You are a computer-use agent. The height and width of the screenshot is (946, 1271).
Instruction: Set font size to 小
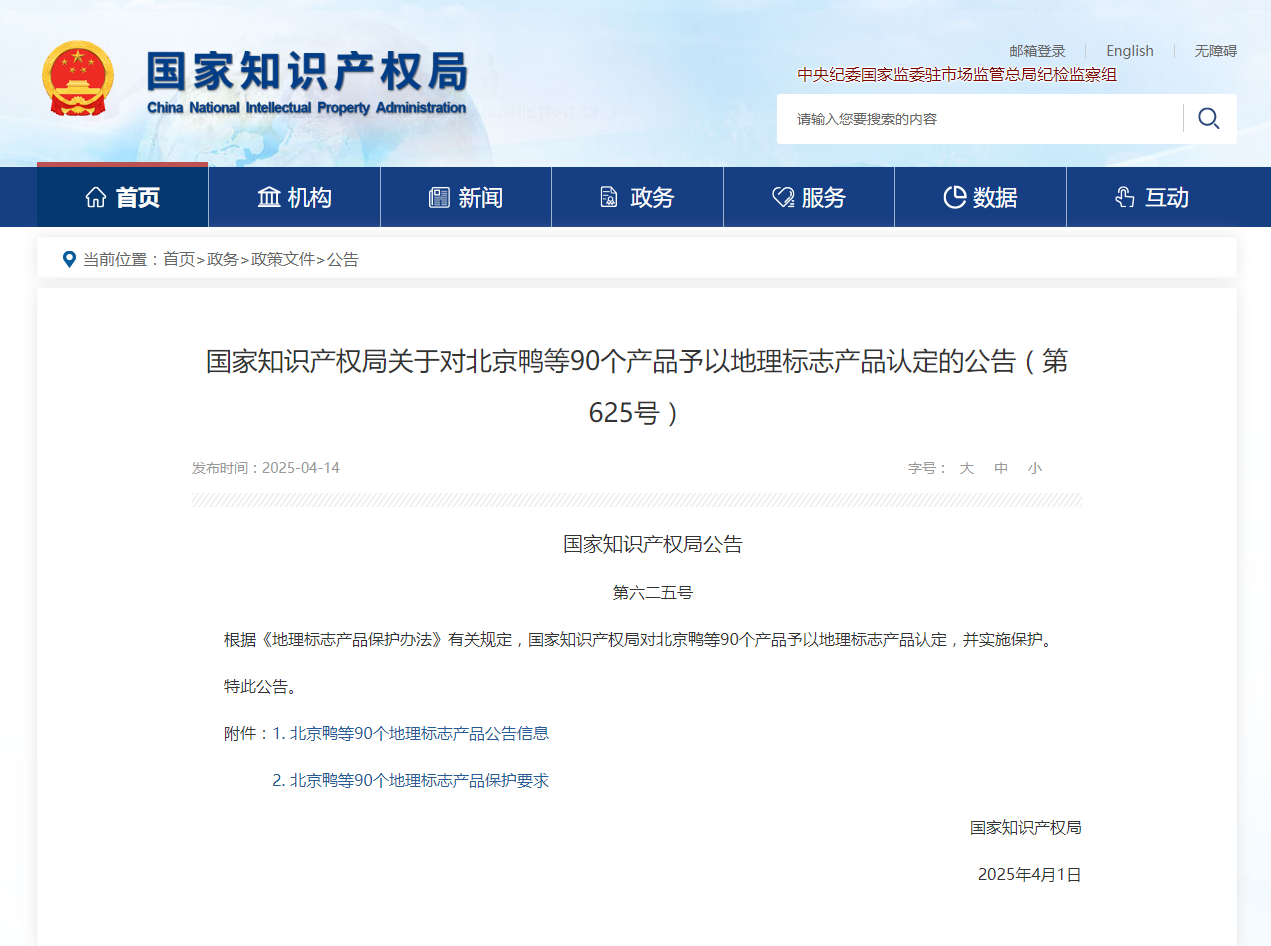click(1035, 468)
